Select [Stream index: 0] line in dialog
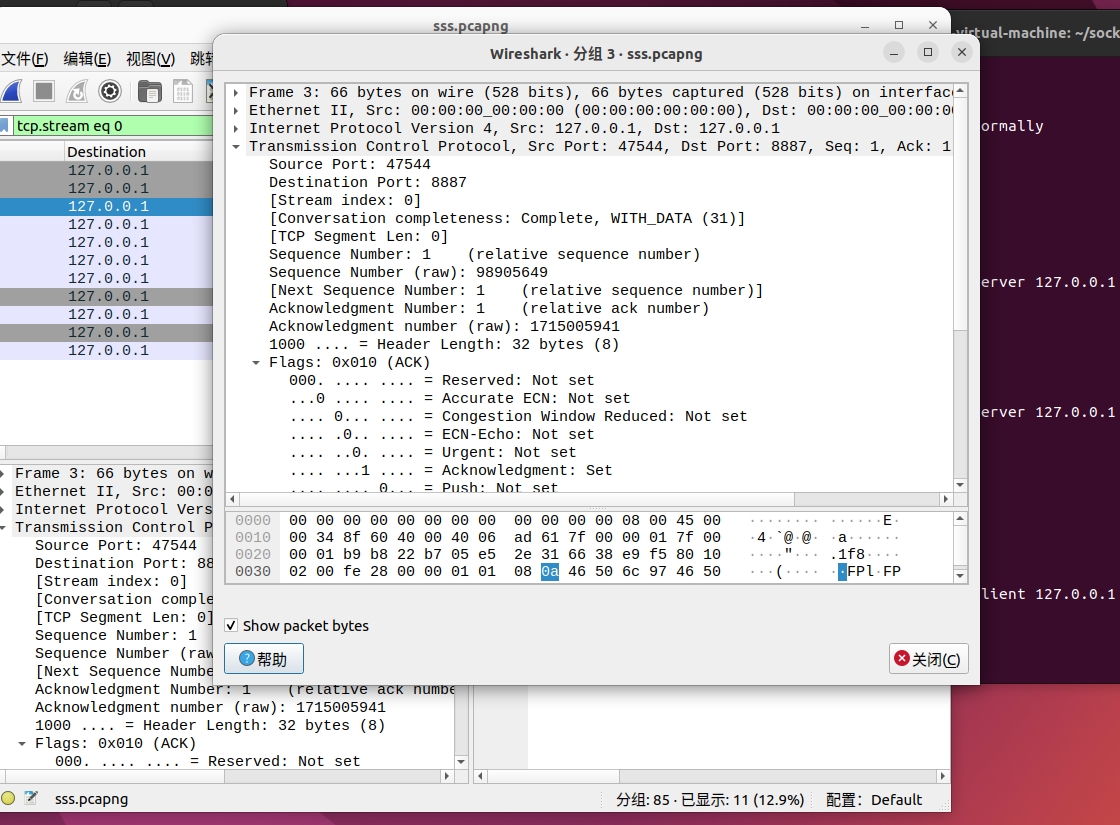This screenshot has width=1120, height=825. (345, 200)
